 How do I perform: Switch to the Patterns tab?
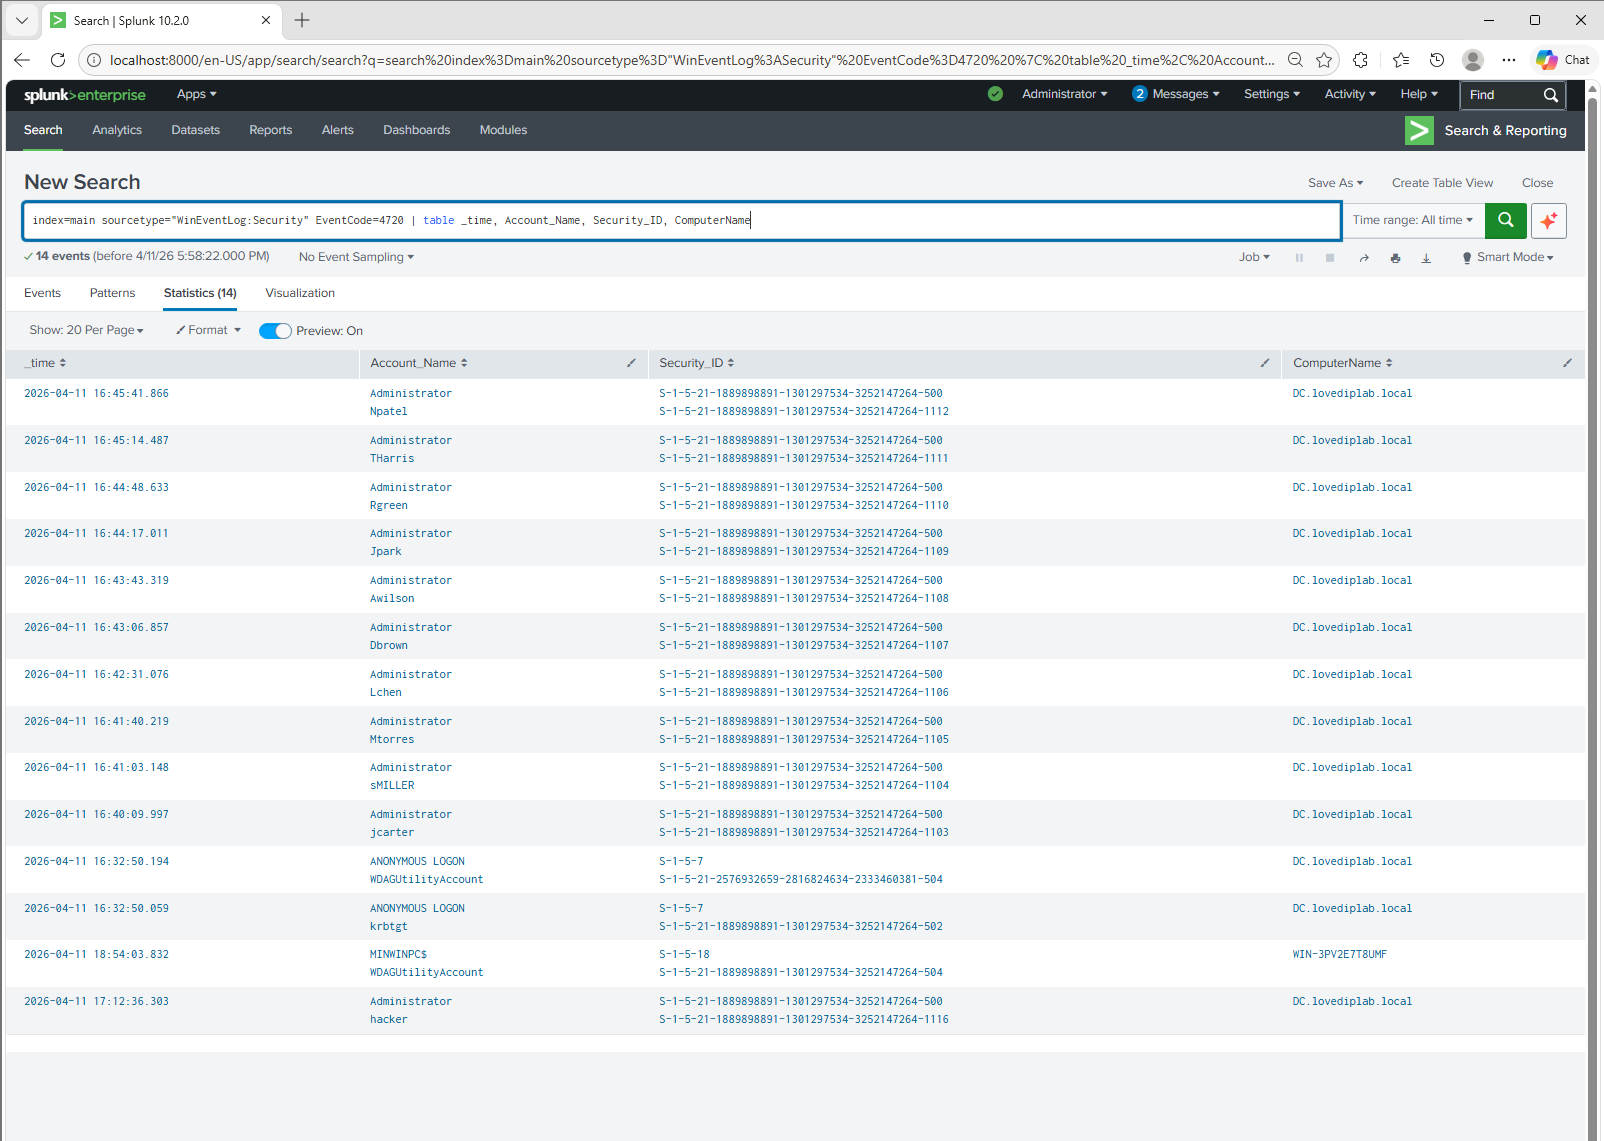(x=112, y=293)
